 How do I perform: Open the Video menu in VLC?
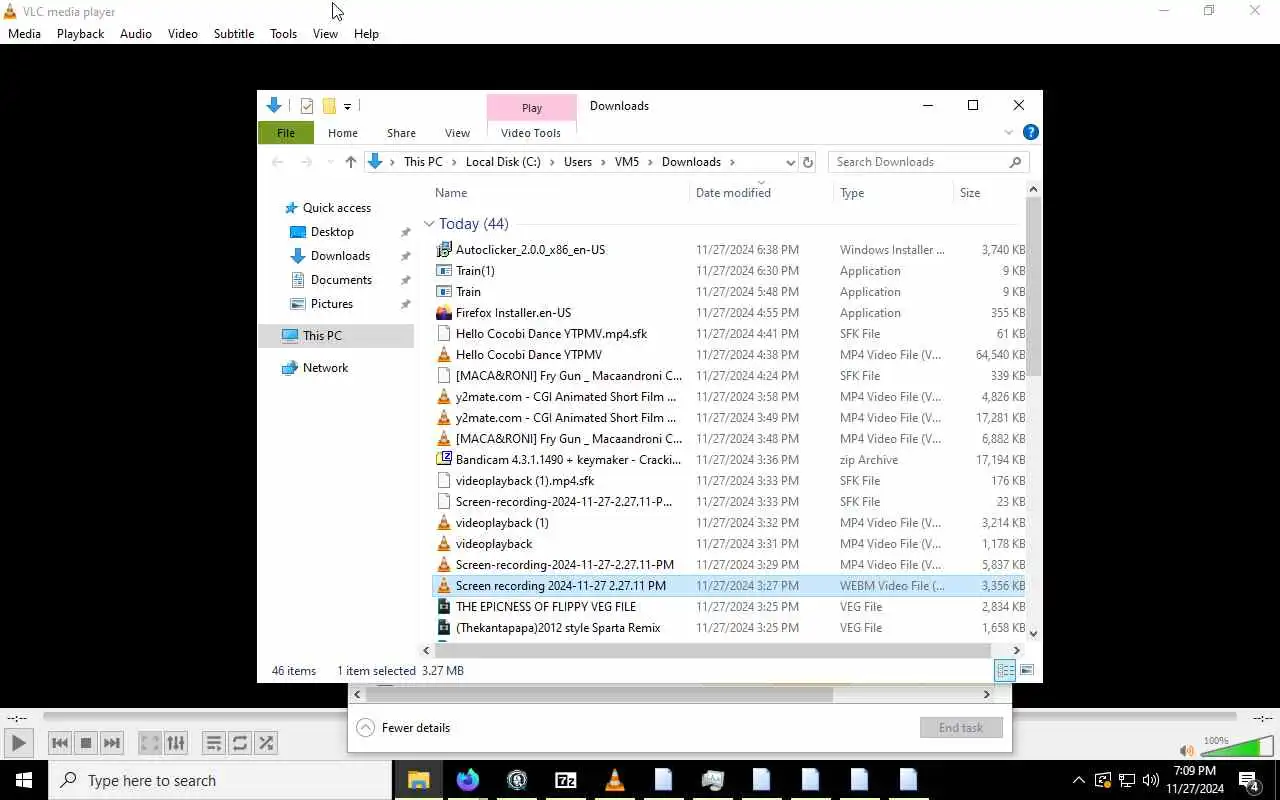tap(182, 33)
